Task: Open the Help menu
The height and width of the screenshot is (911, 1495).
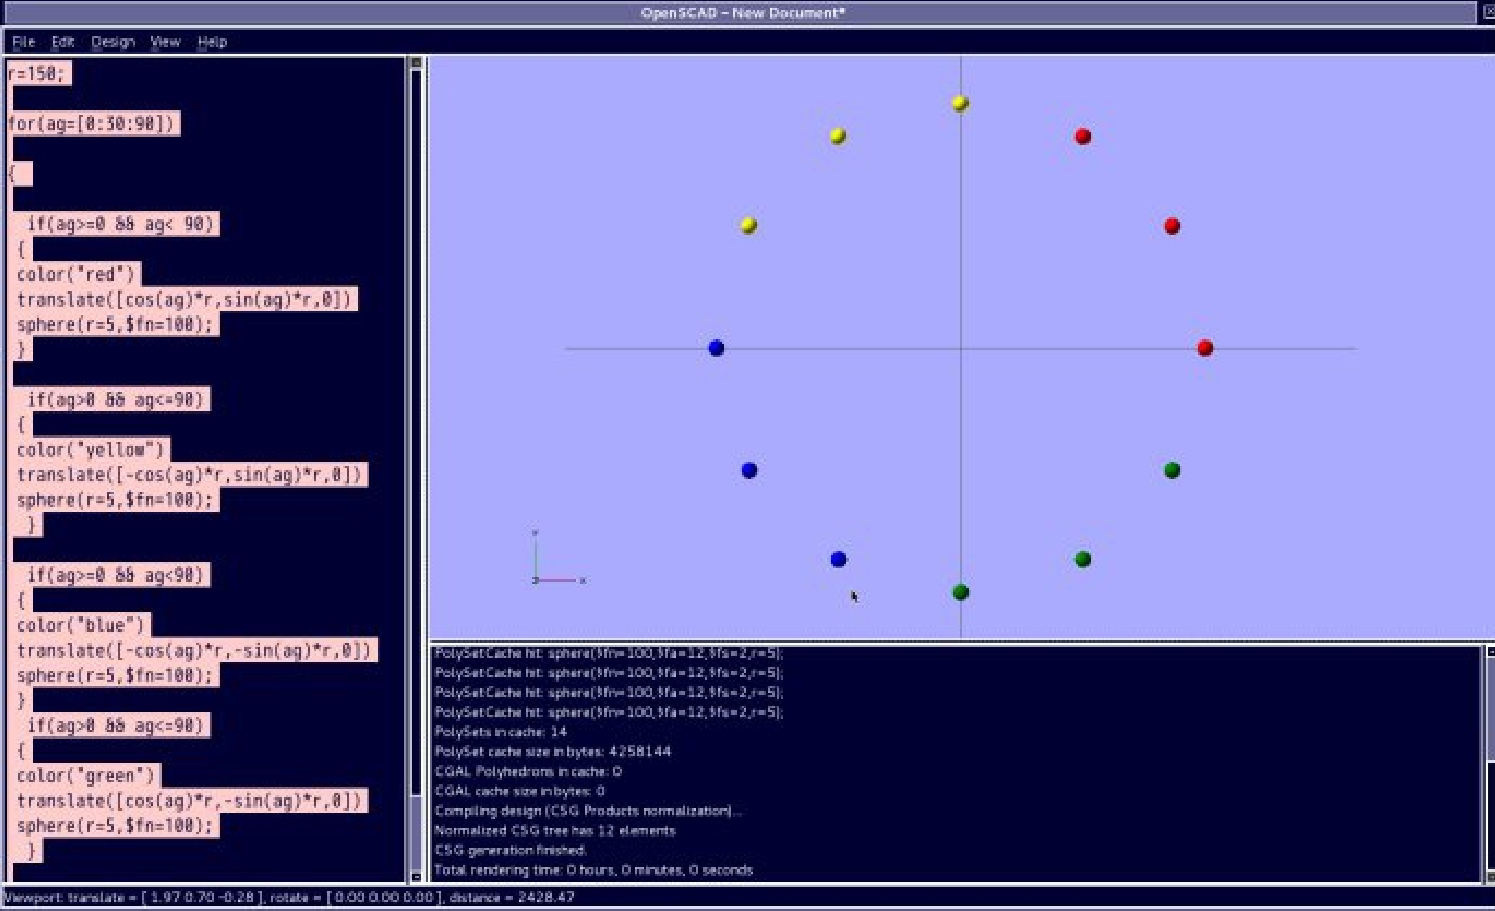Action: tap(212, 42)
